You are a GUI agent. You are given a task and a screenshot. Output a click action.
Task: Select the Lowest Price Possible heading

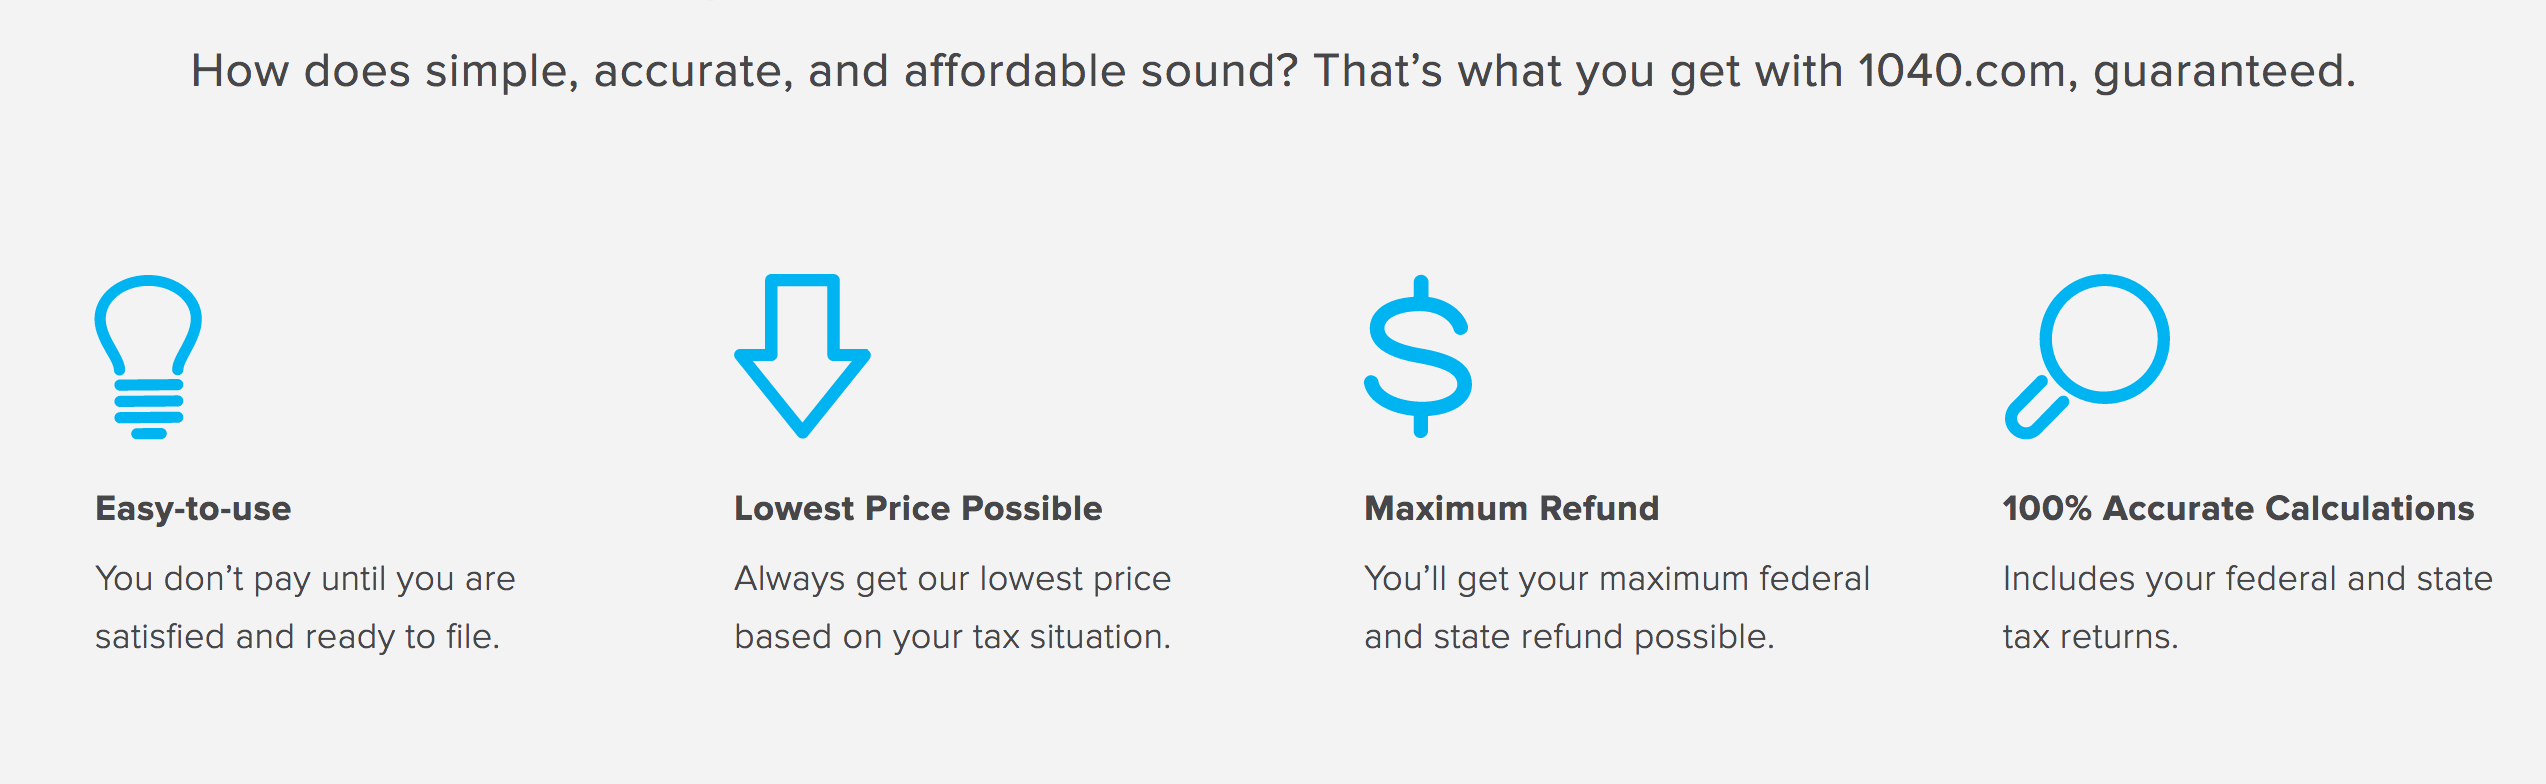tap(918, 508)
